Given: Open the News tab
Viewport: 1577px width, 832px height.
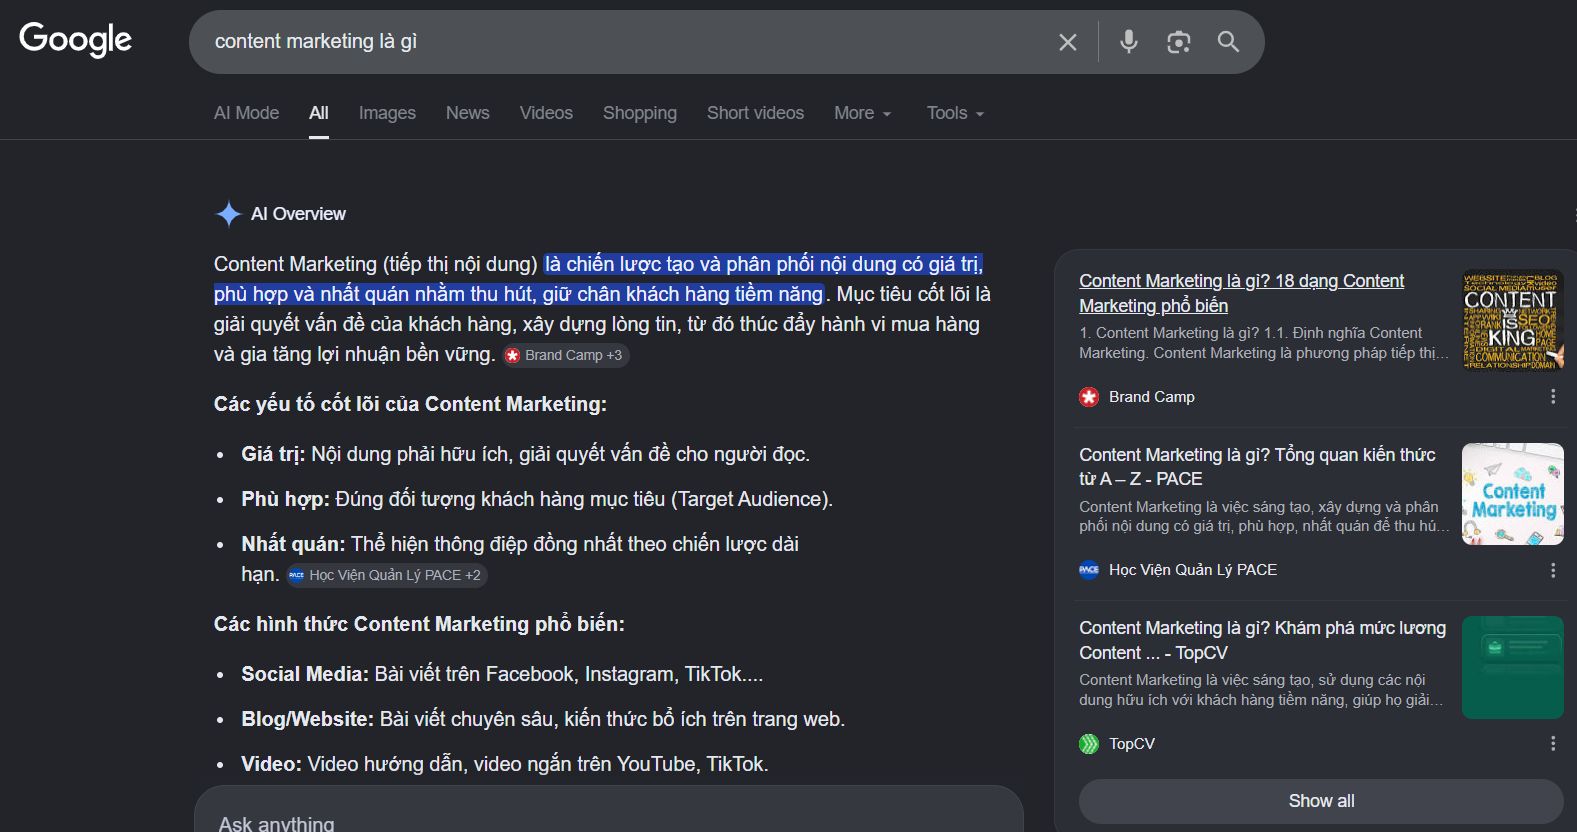Looking at the screenshot, I should click(468, 113).
